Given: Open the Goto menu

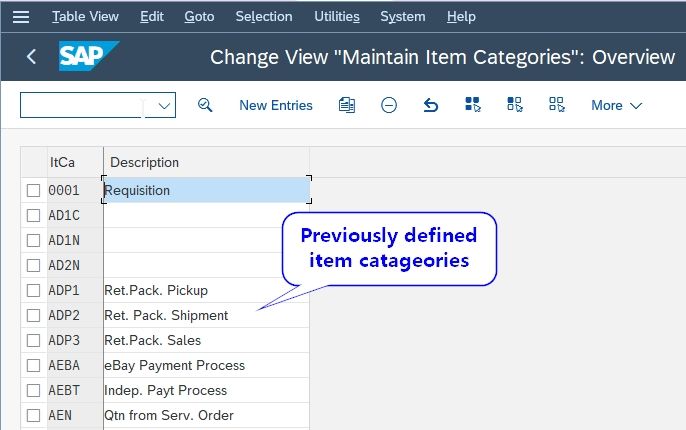Looking at the screenshot, I should click(x=199, y=17).
